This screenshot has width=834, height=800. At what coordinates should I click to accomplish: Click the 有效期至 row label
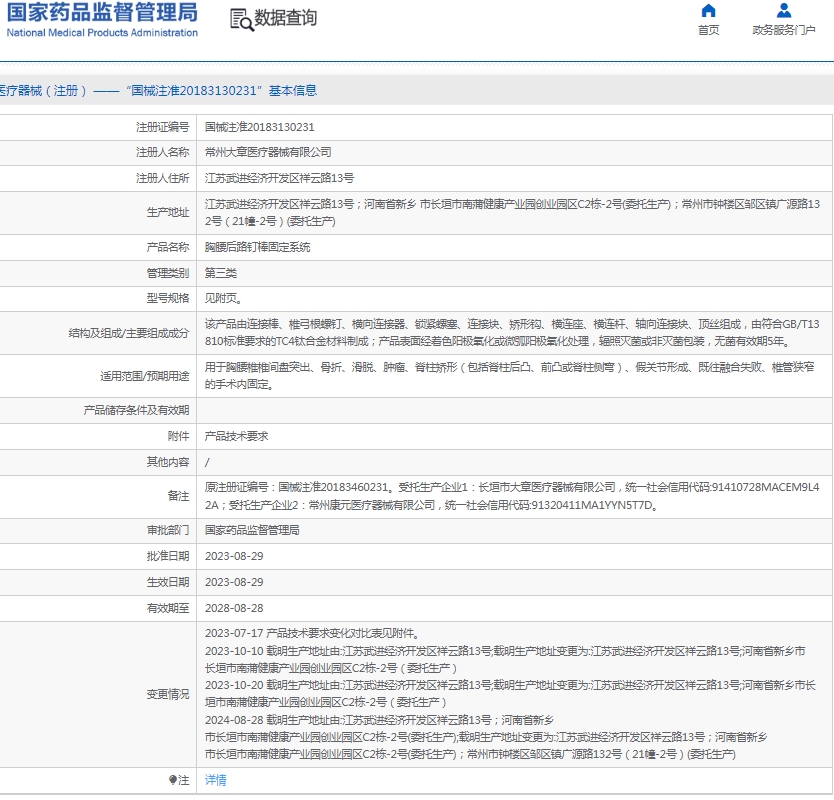(x=168, y=608)
